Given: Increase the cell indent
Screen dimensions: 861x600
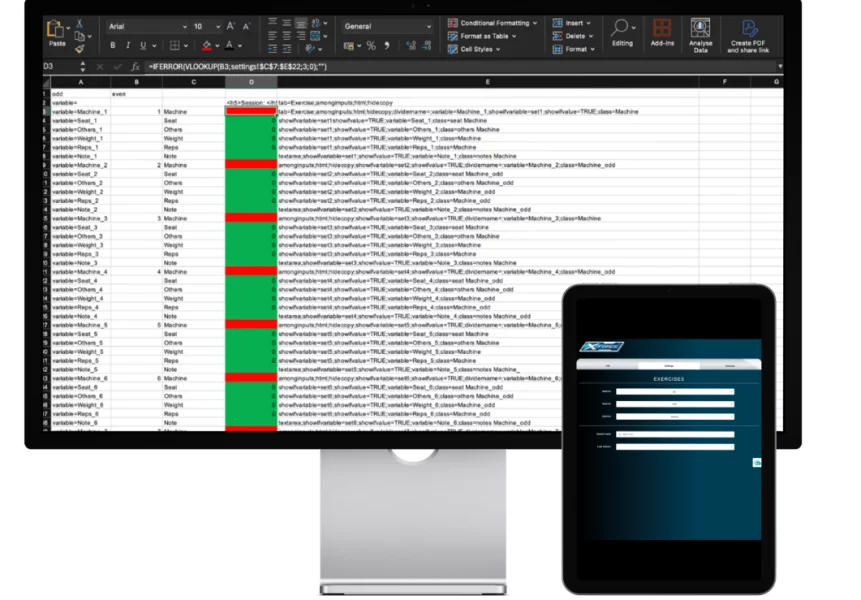Looking at the screenshot, I should pyautogui.click(x=287, y=49).
